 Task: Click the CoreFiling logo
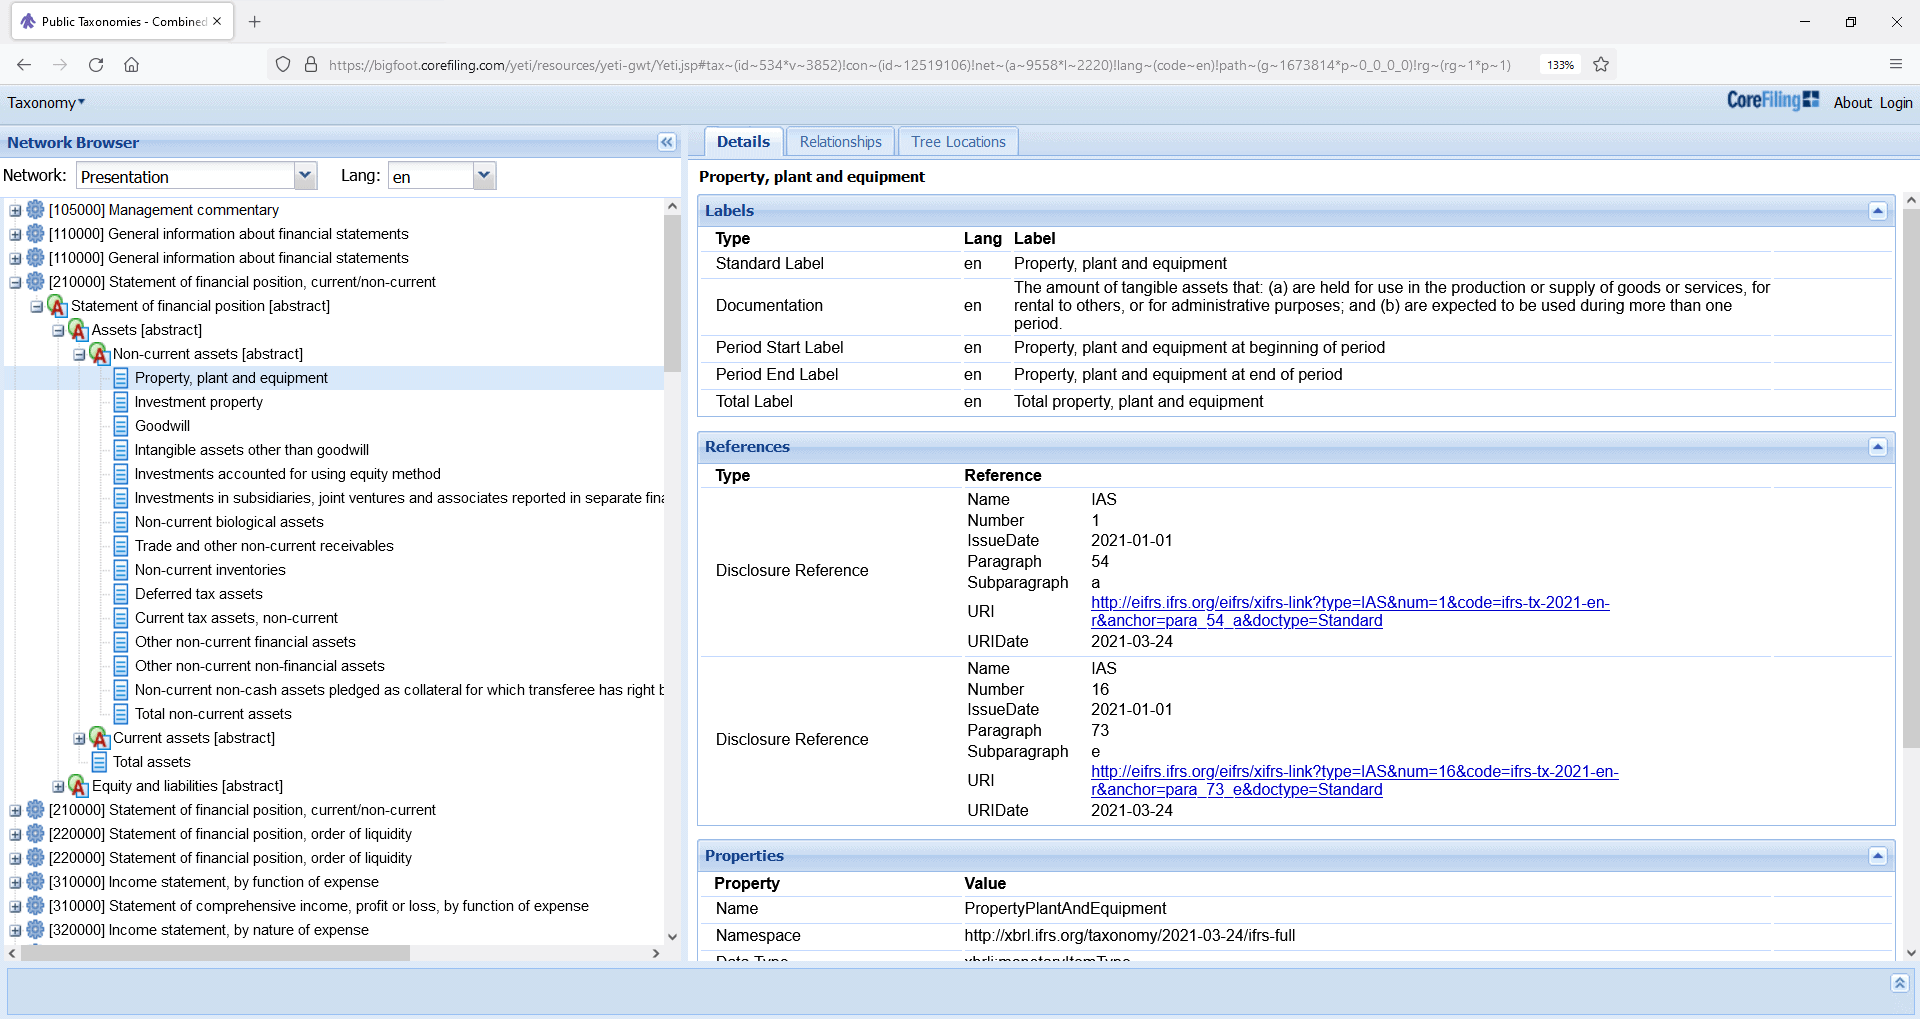point(1772,100)
